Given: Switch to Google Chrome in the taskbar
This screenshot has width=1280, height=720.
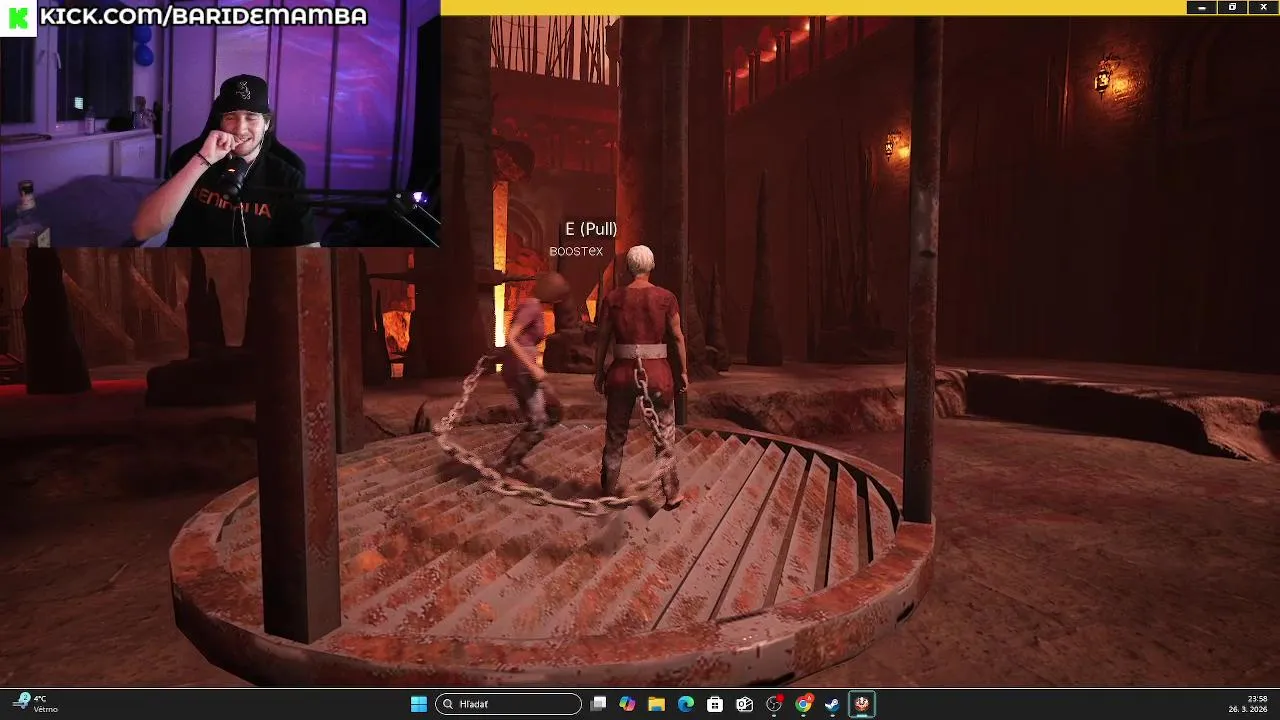Looking at the screenshot, I should pos(803,704).
